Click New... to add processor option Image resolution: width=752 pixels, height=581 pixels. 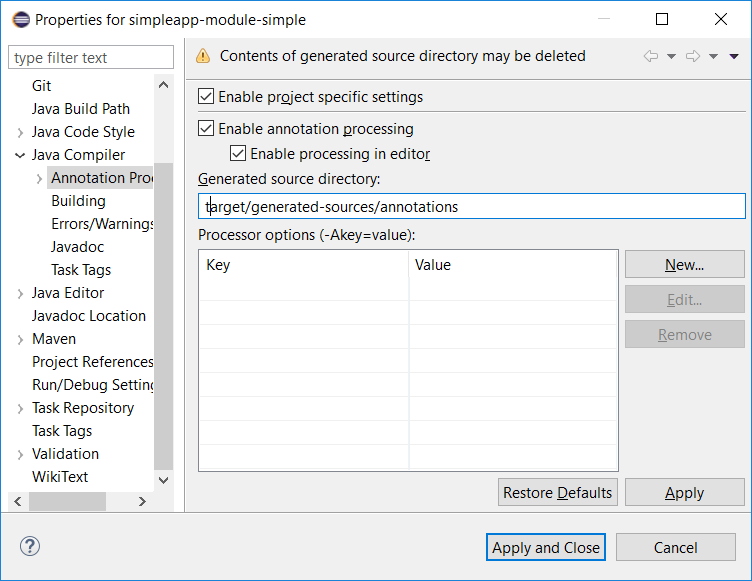(684, 265)
